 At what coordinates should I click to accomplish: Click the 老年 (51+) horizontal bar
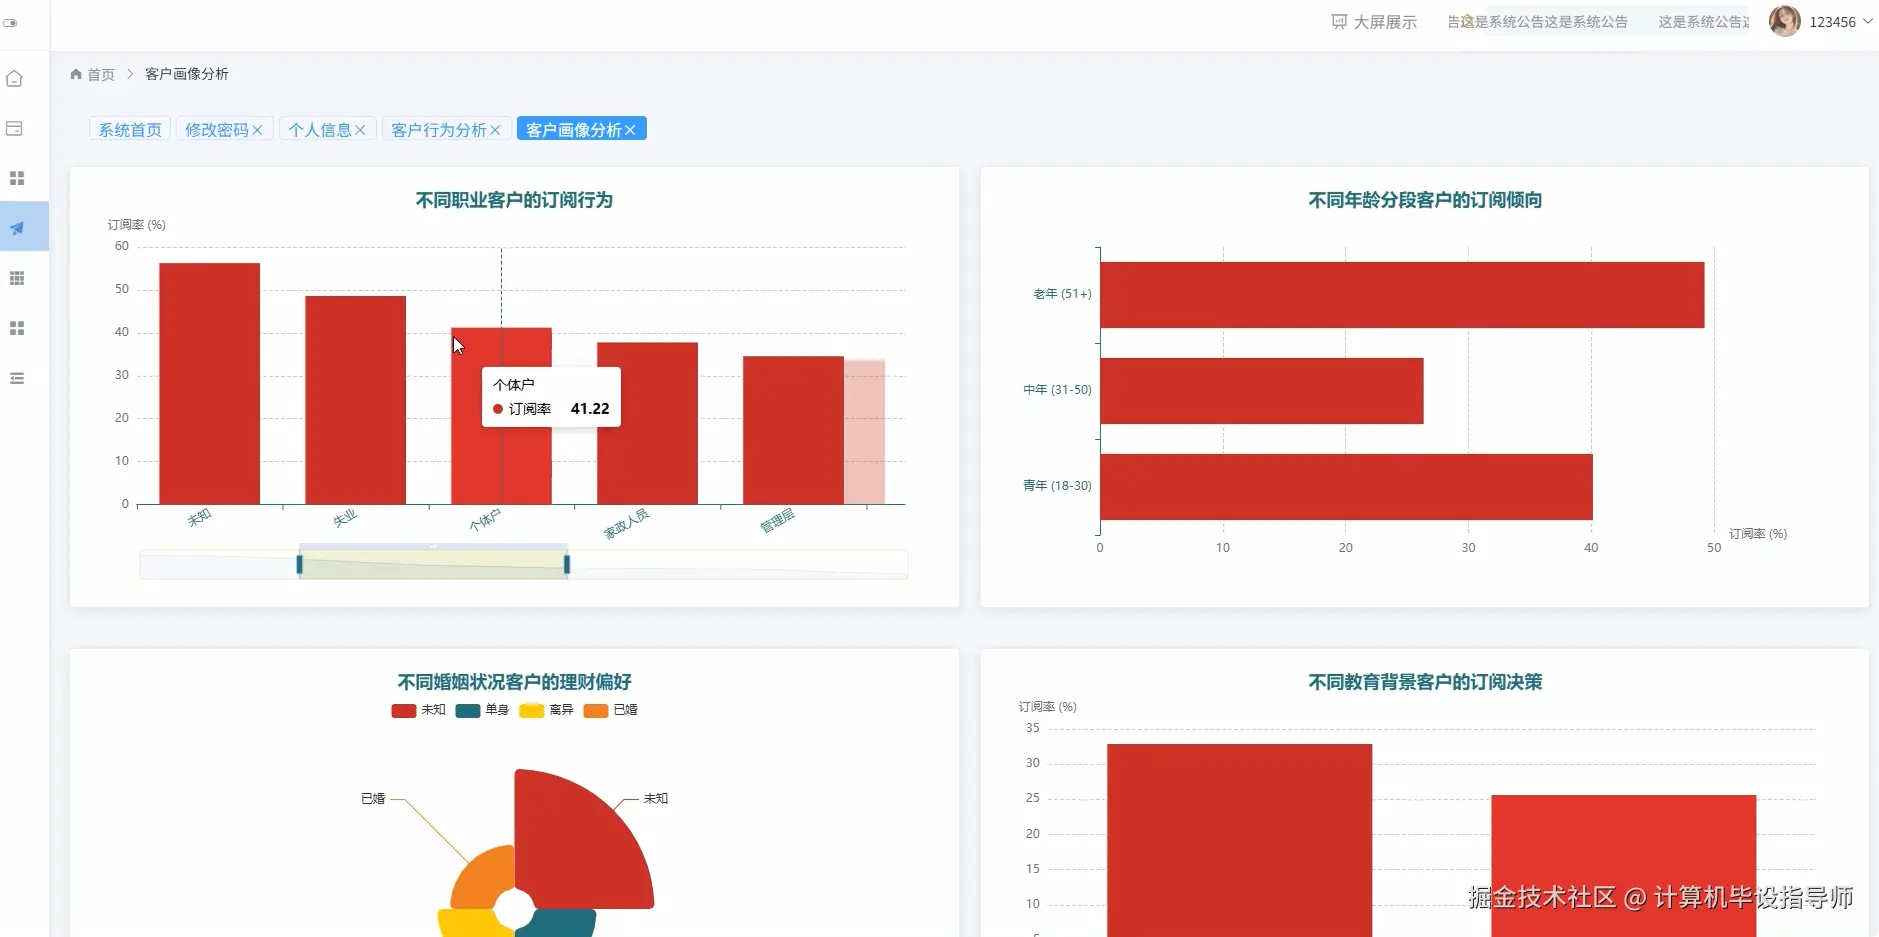(x=1402, y=295)
